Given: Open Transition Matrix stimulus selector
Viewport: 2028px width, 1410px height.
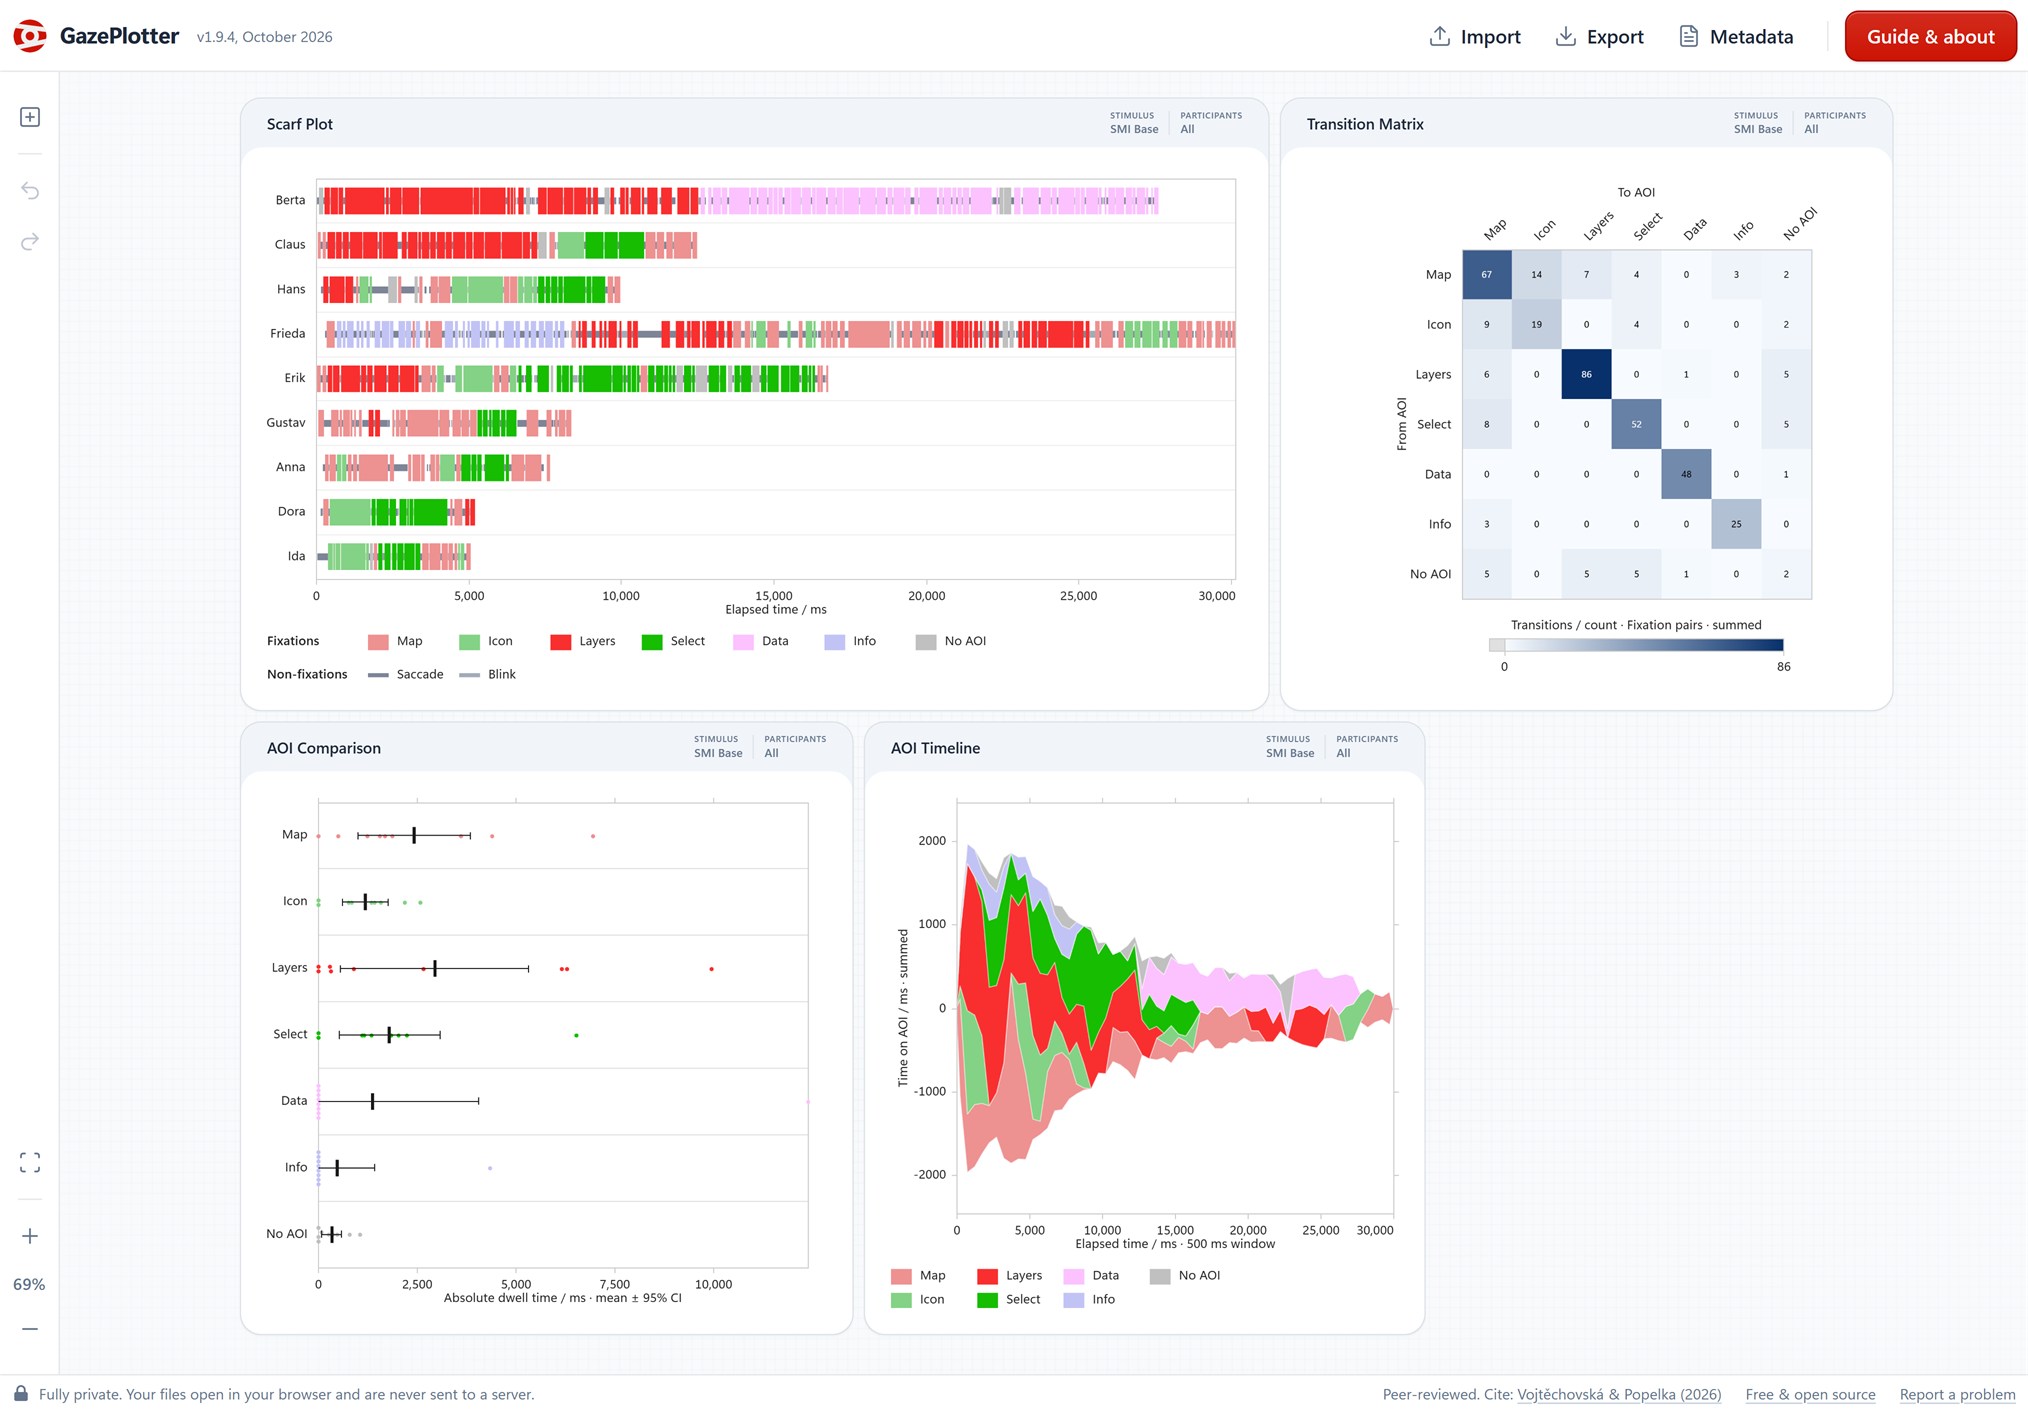Looking at the screenshot, I should click(1758, 123).
